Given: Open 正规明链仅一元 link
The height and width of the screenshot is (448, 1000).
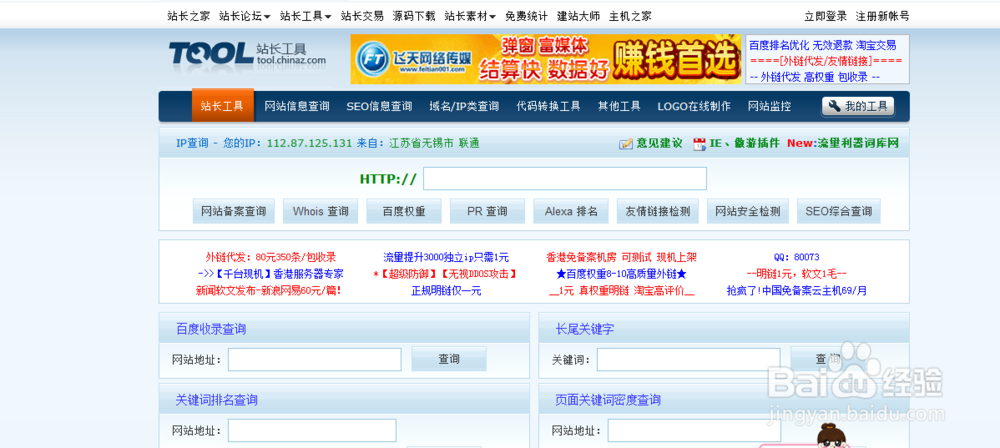Looking at the screenshot, I should 446,291.
